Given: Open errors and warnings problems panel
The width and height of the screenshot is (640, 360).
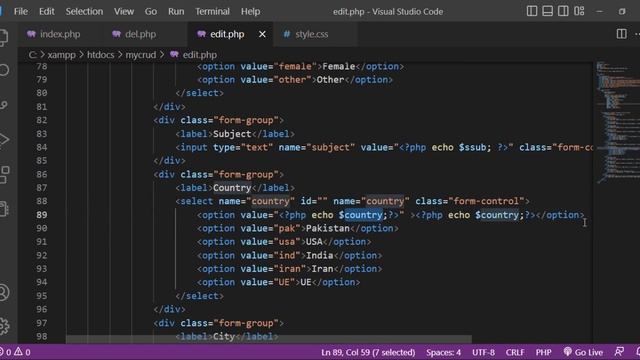Looking at the screenshot, I should pyautogui.click(x=16, y=352).
